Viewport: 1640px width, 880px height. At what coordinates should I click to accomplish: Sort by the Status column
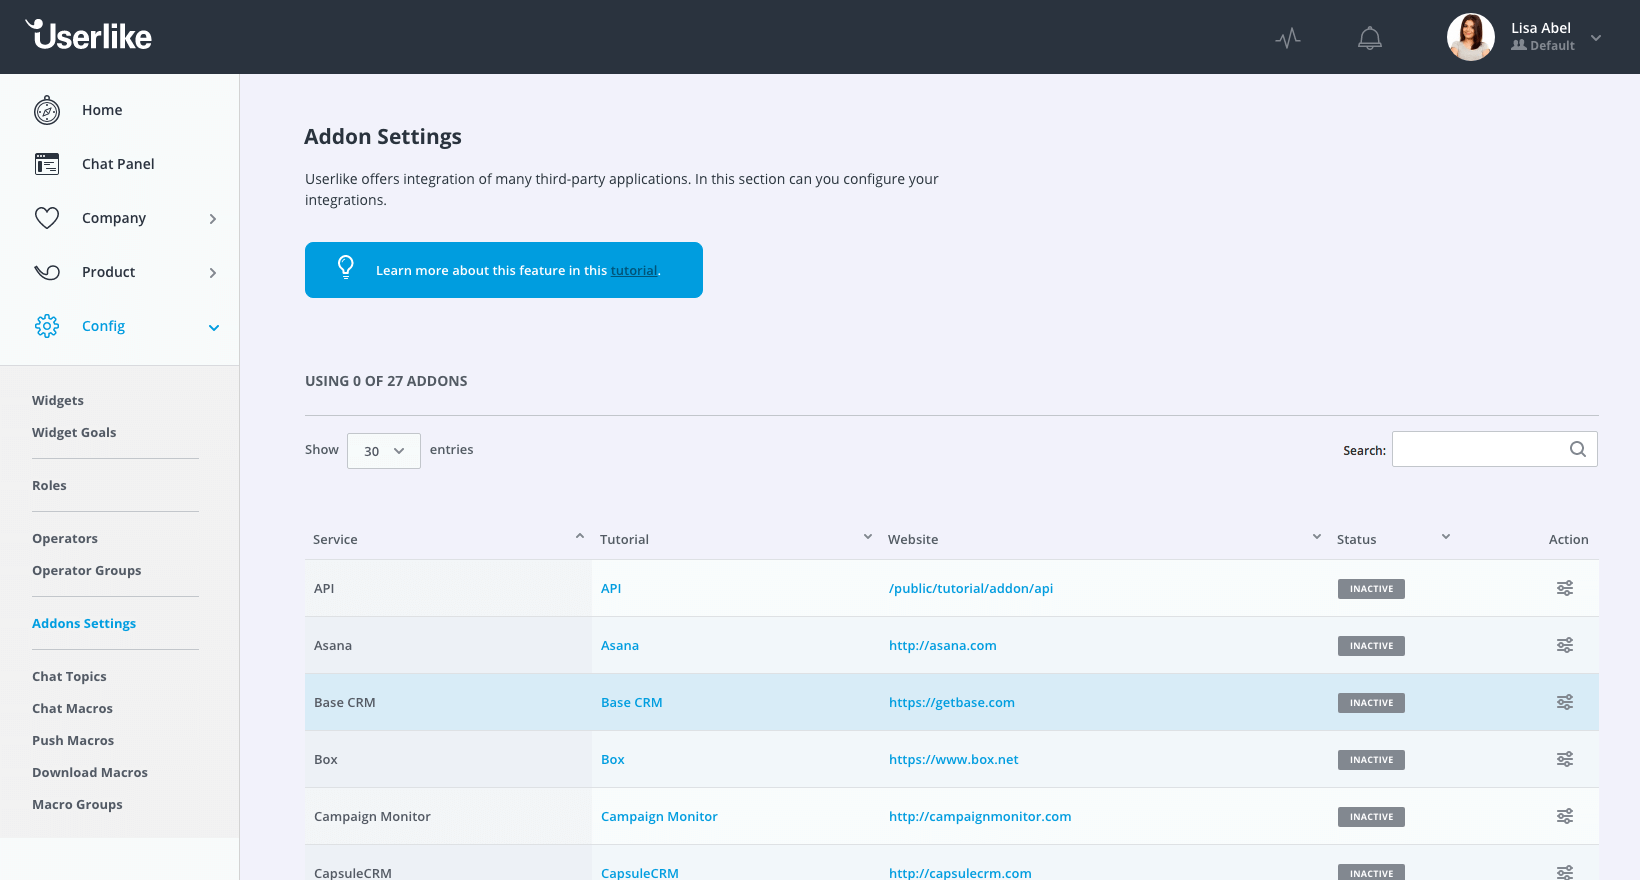[x=1393, y=539]
